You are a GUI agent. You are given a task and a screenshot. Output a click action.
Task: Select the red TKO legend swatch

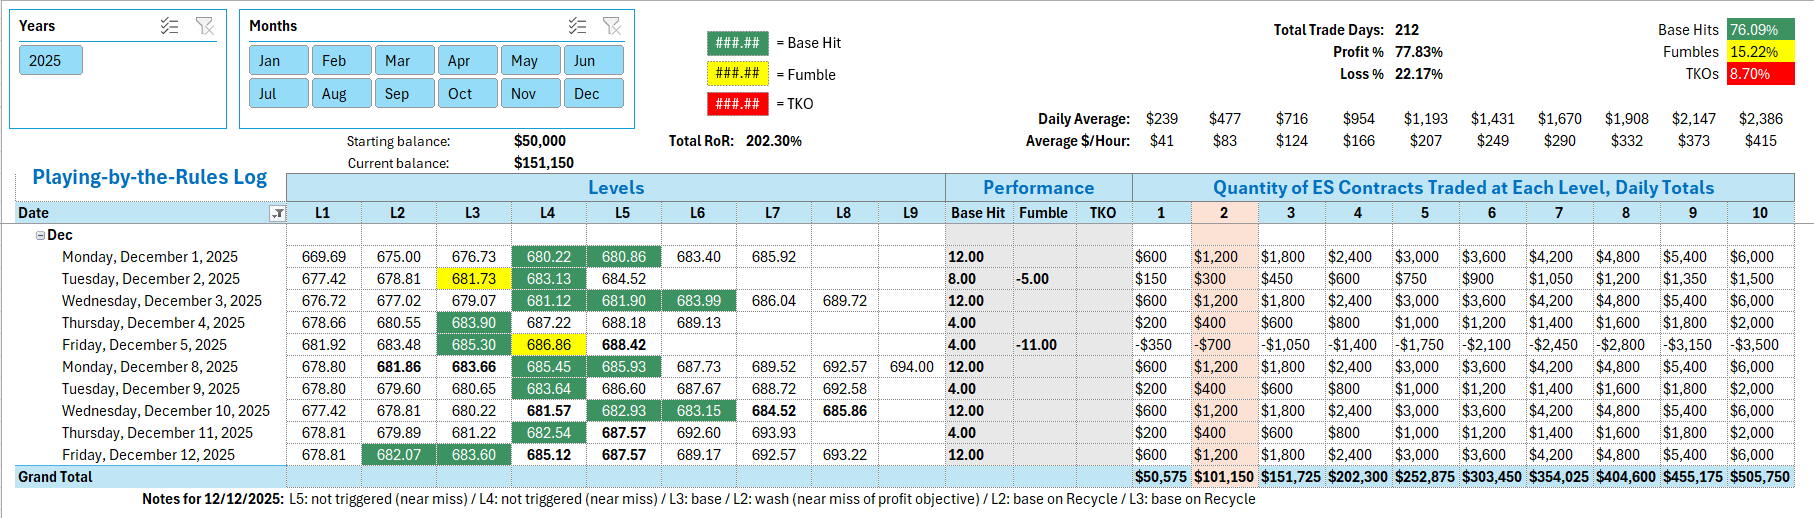737,104
